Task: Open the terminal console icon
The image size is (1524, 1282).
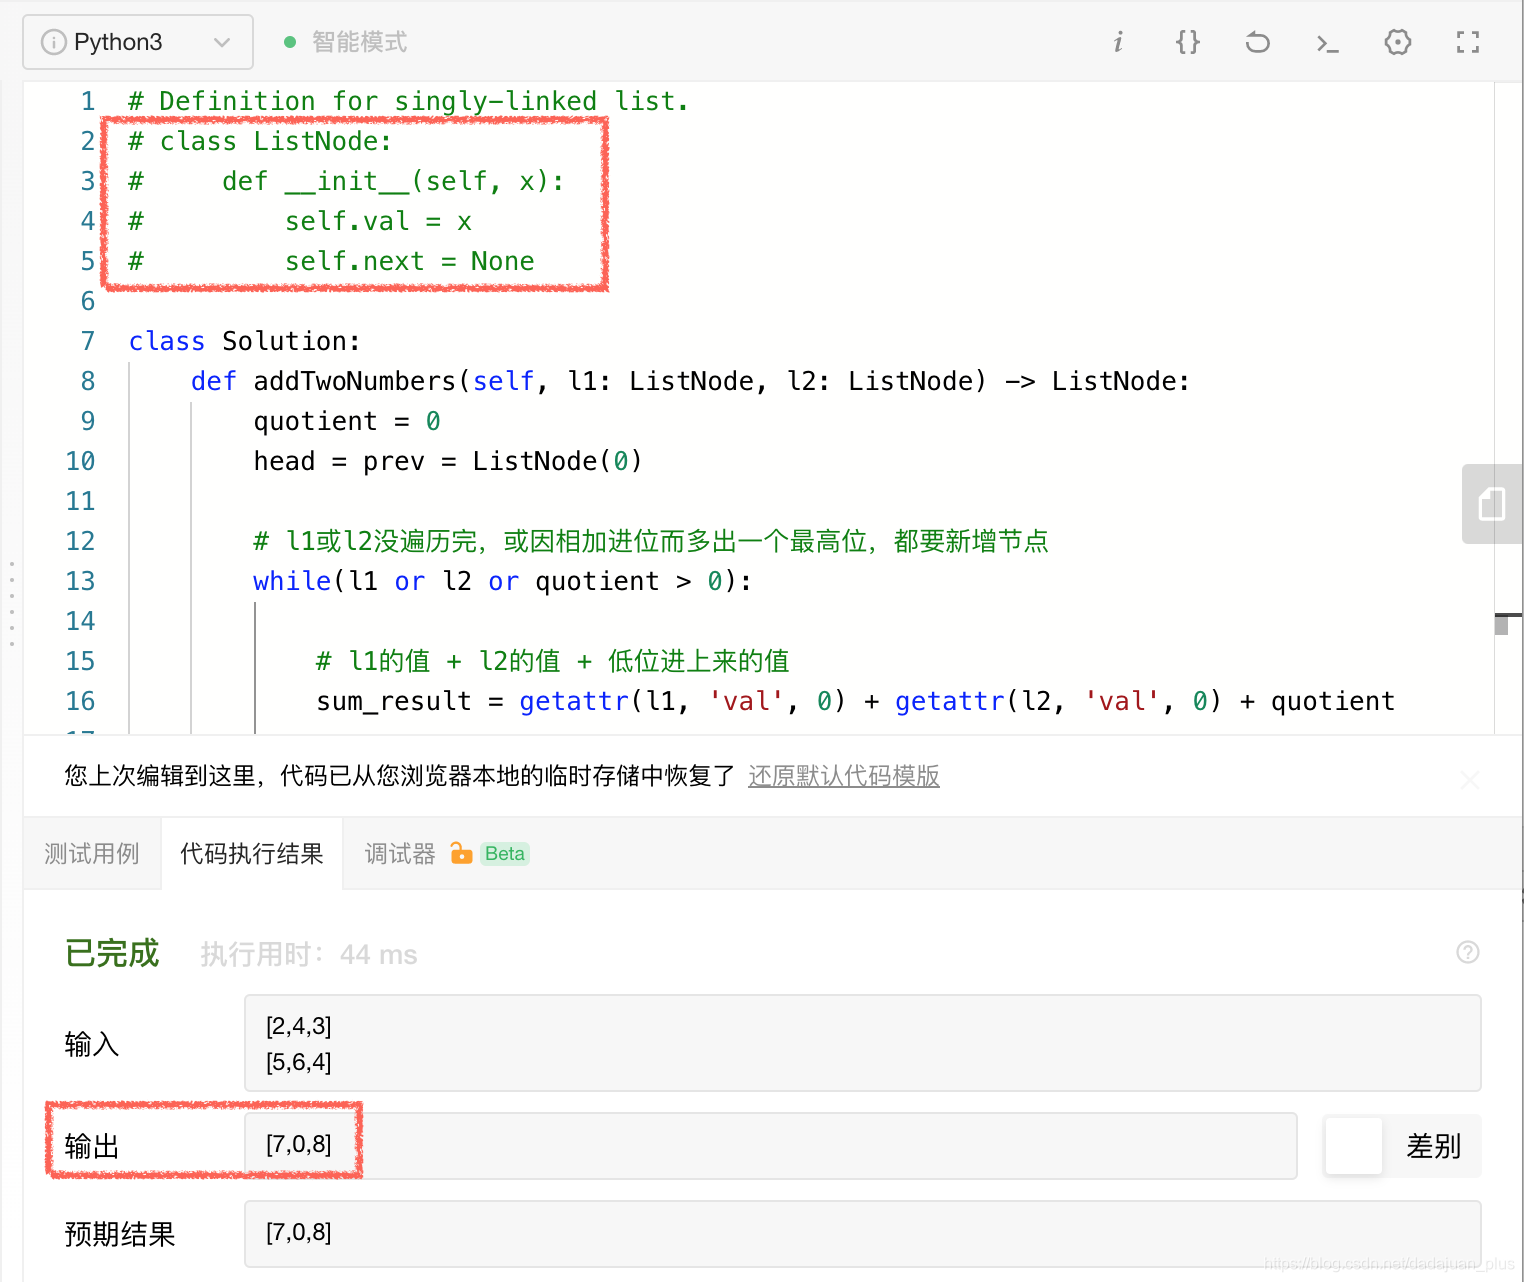Action: pyautogui.click(x=1327, y=43)
